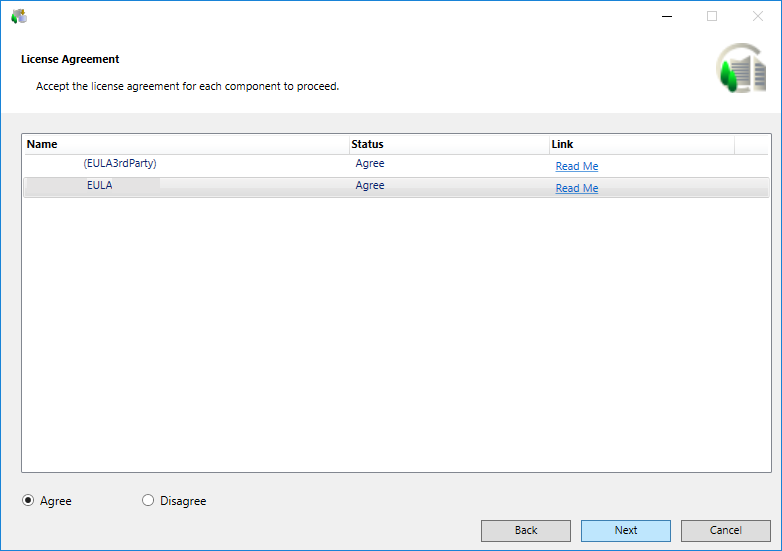The height and width of the screenshot is (551, 782).
Task: Go back with the Back button
Action: coord(525,530)
